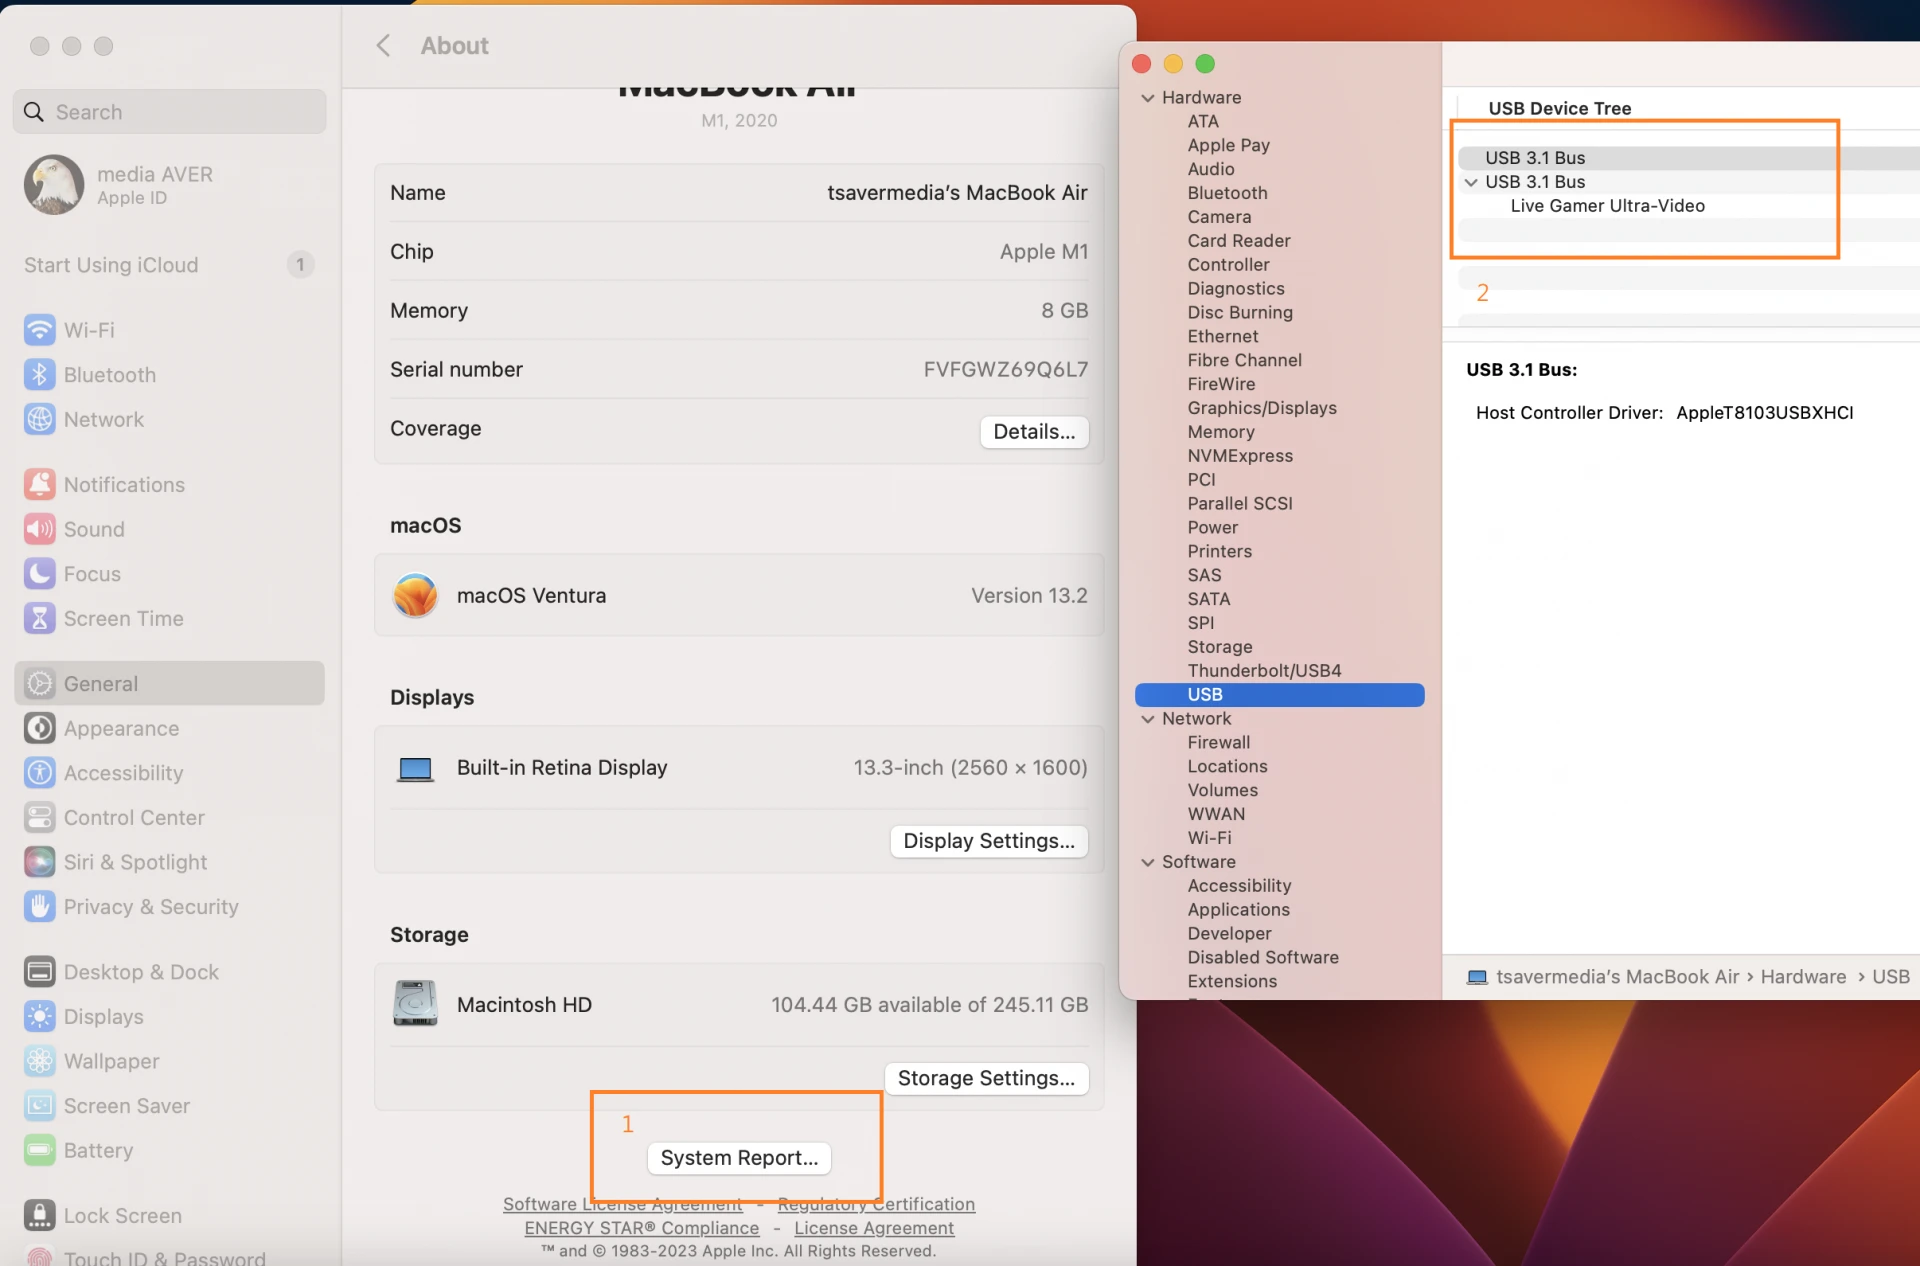The width and height of the screenshot is (1920, 1266).
Task: Open Focus moon icon settings
Action: click(39, 574)
